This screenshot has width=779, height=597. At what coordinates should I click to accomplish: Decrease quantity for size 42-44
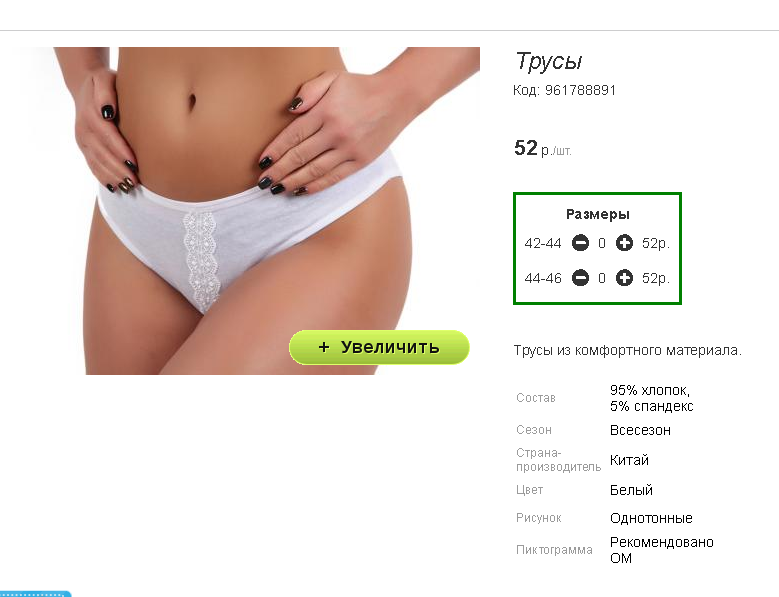tap(580, 243)
